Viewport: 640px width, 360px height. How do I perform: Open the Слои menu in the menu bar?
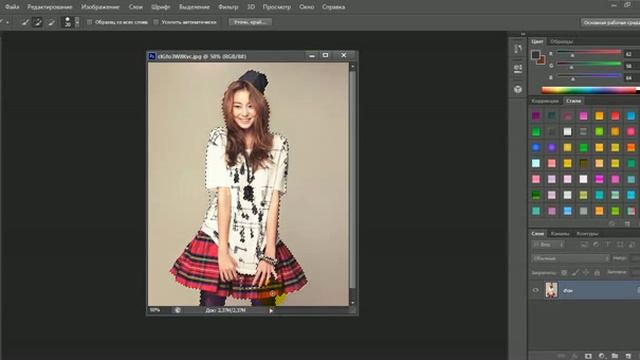136,7
